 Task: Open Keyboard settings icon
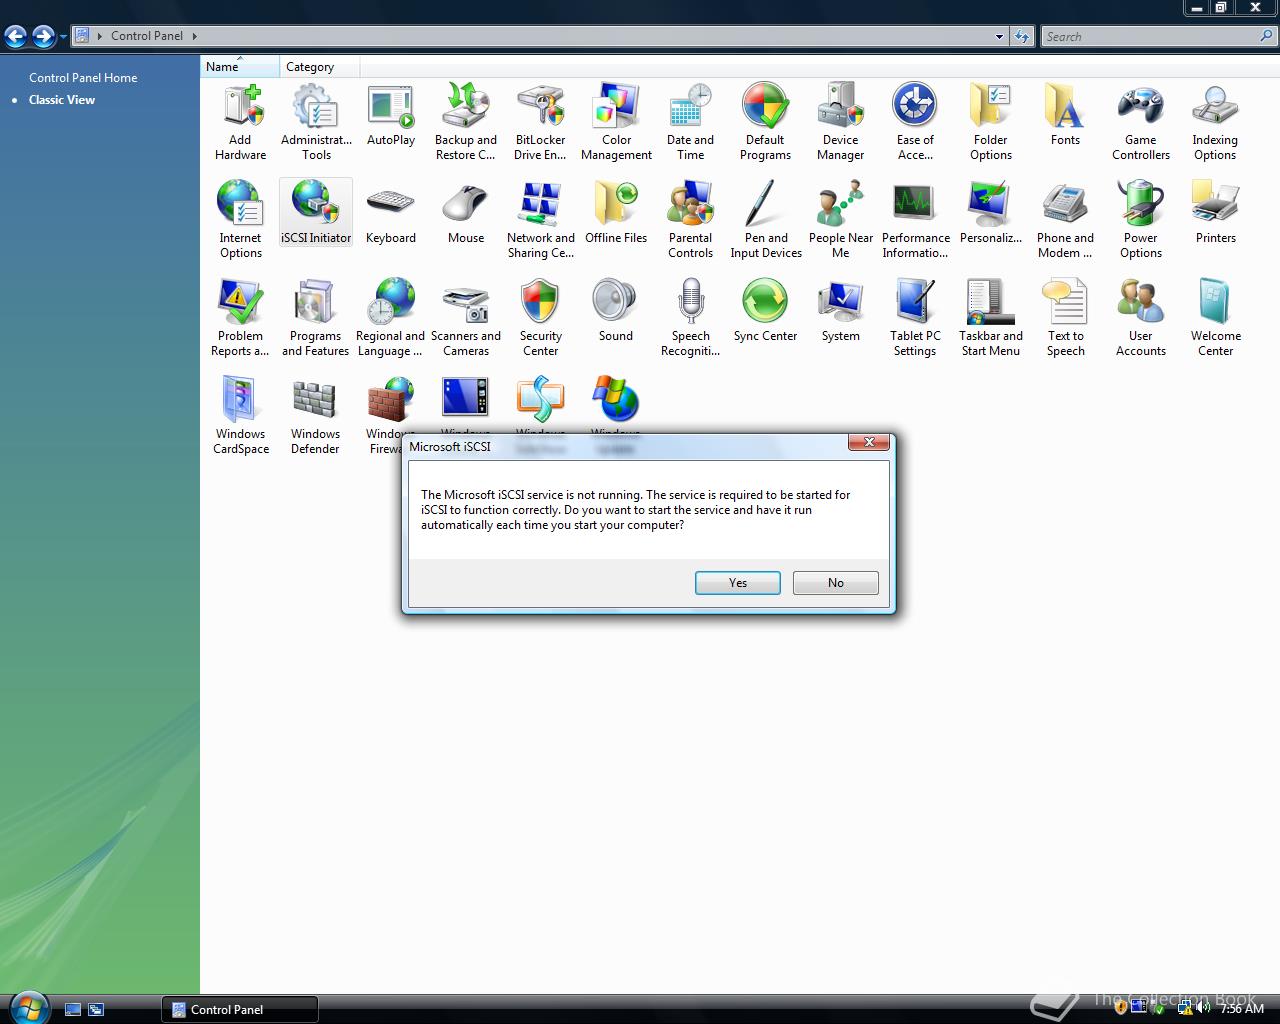point(391,212)
